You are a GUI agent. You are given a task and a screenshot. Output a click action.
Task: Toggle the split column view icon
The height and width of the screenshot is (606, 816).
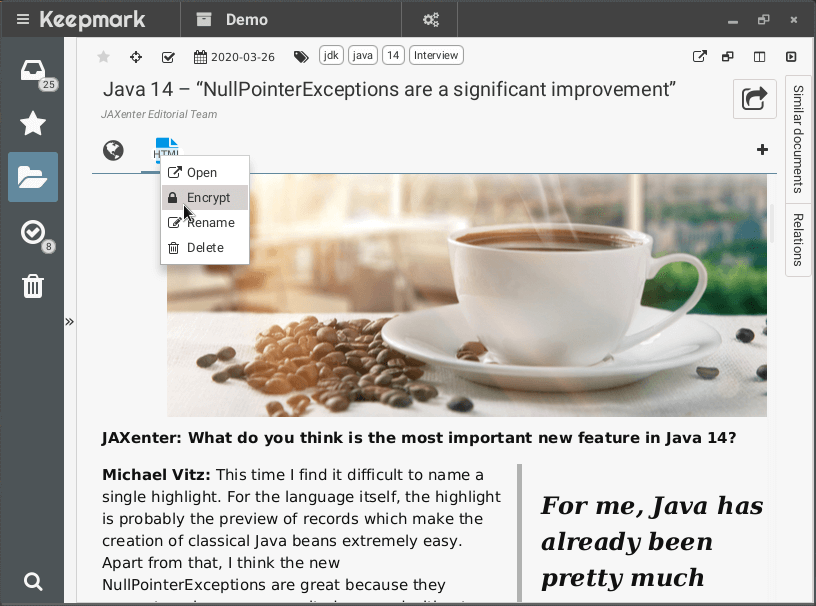point(760,57)
